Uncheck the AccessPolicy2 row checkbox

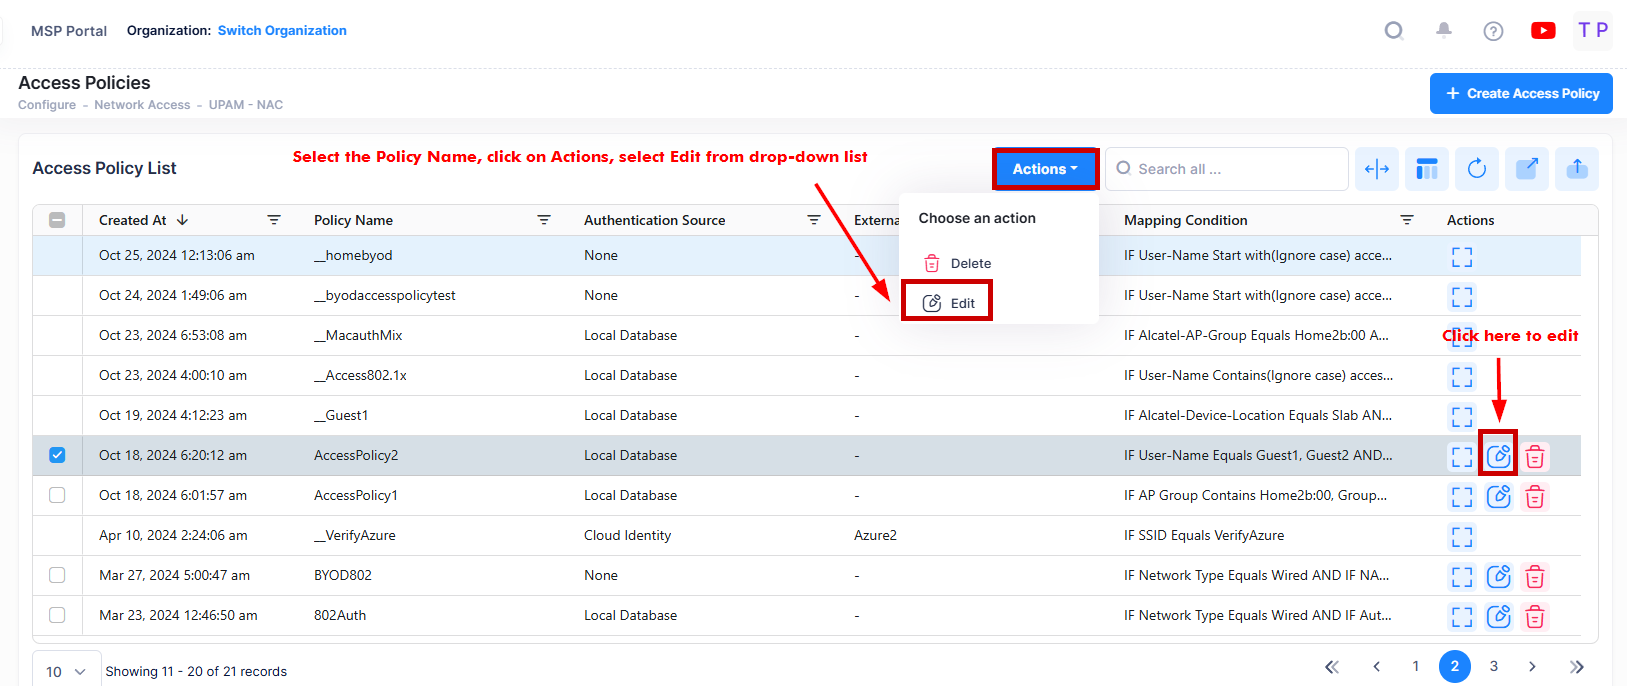tap(57, 455)
